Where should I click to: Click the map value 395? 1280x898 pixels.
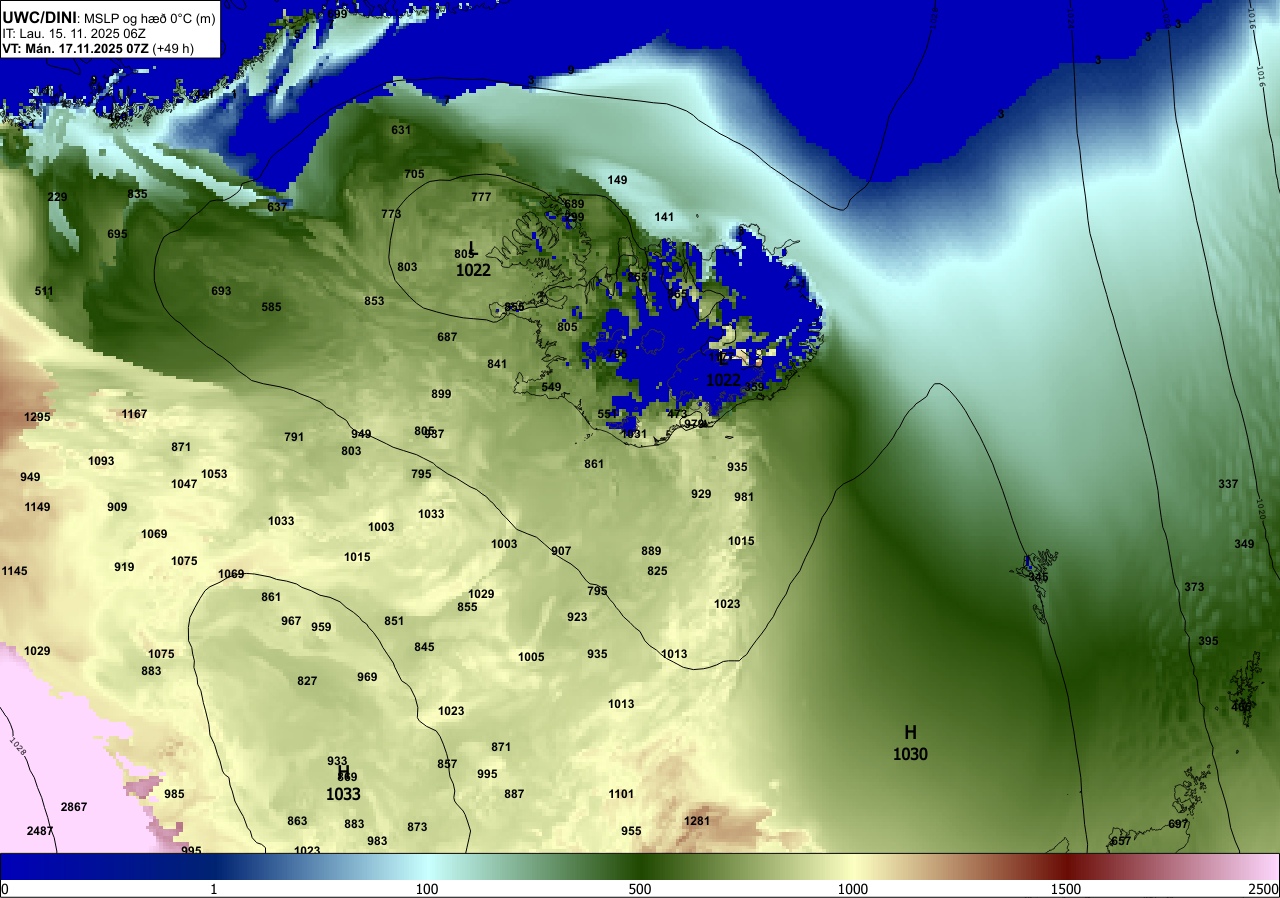tap(1208, 641)
